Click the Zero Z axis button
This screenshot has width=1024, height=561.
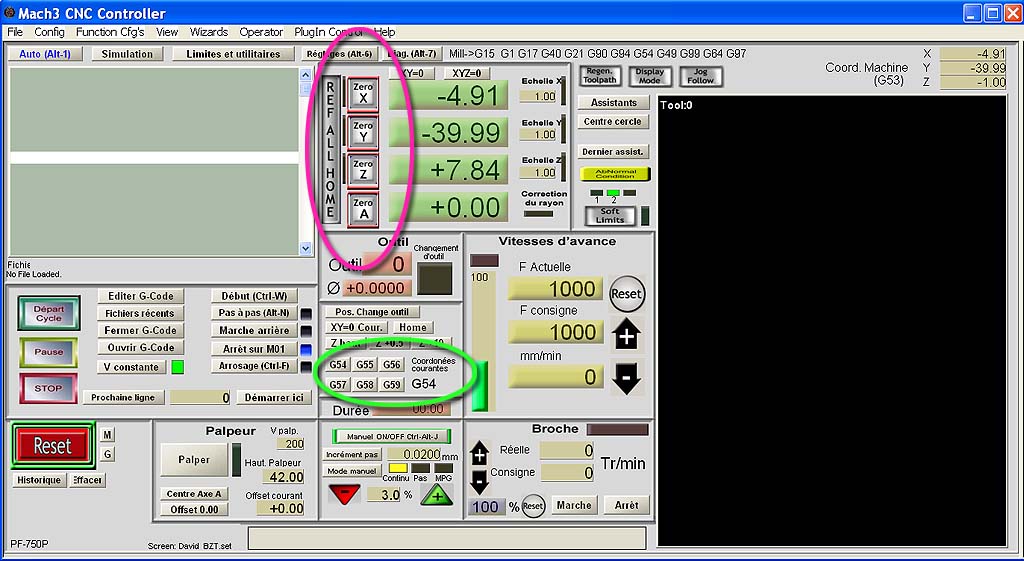363,170
